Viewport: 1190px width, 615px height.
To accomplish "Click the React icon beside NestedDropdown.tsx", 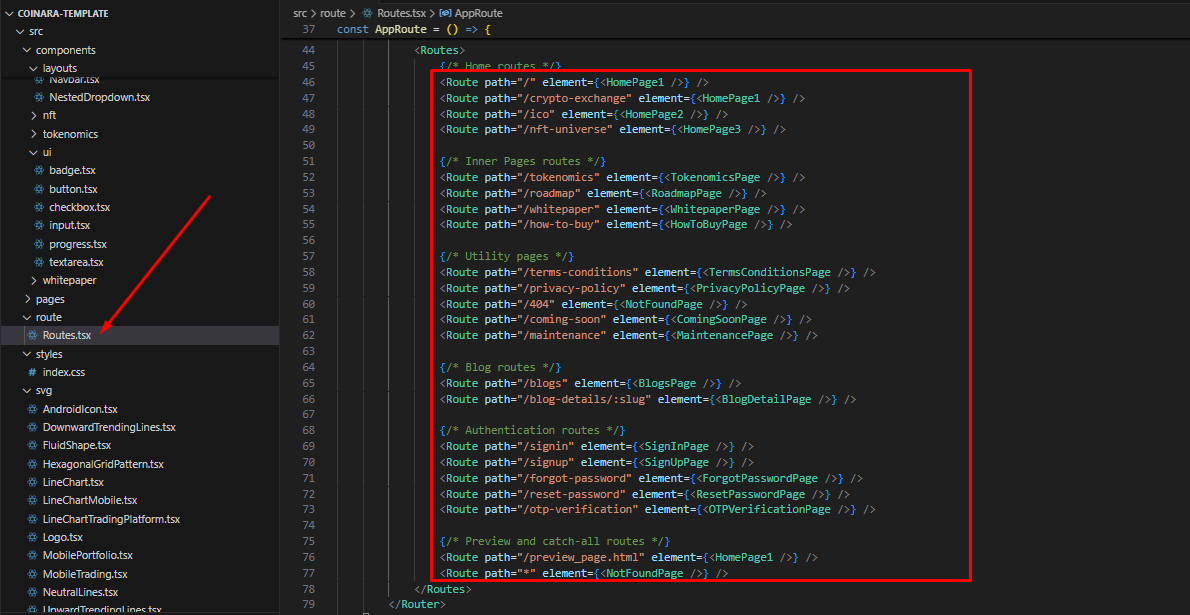I will pos(39,97).
